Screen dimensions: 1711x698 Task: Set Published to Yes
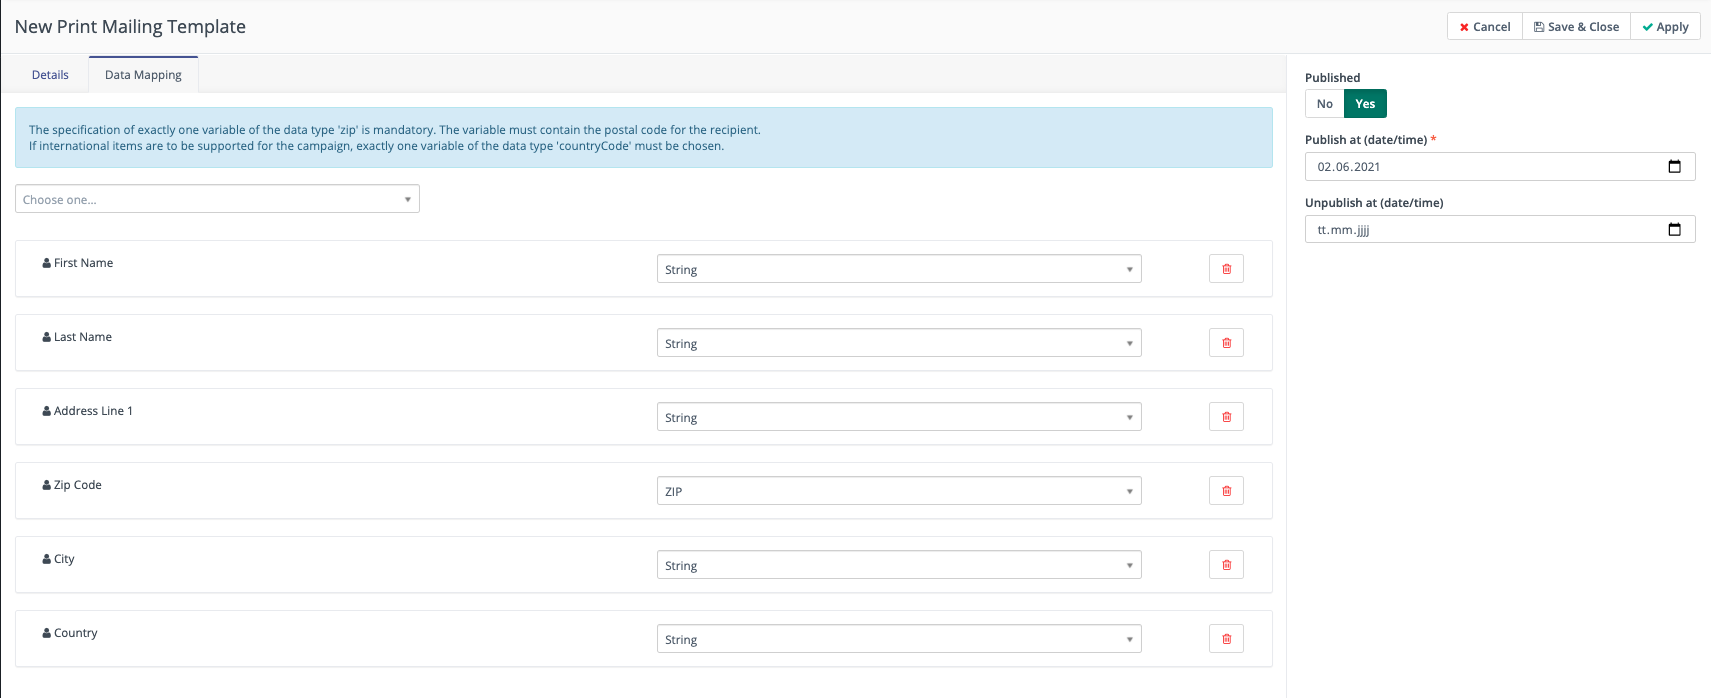coord(1365,104)
